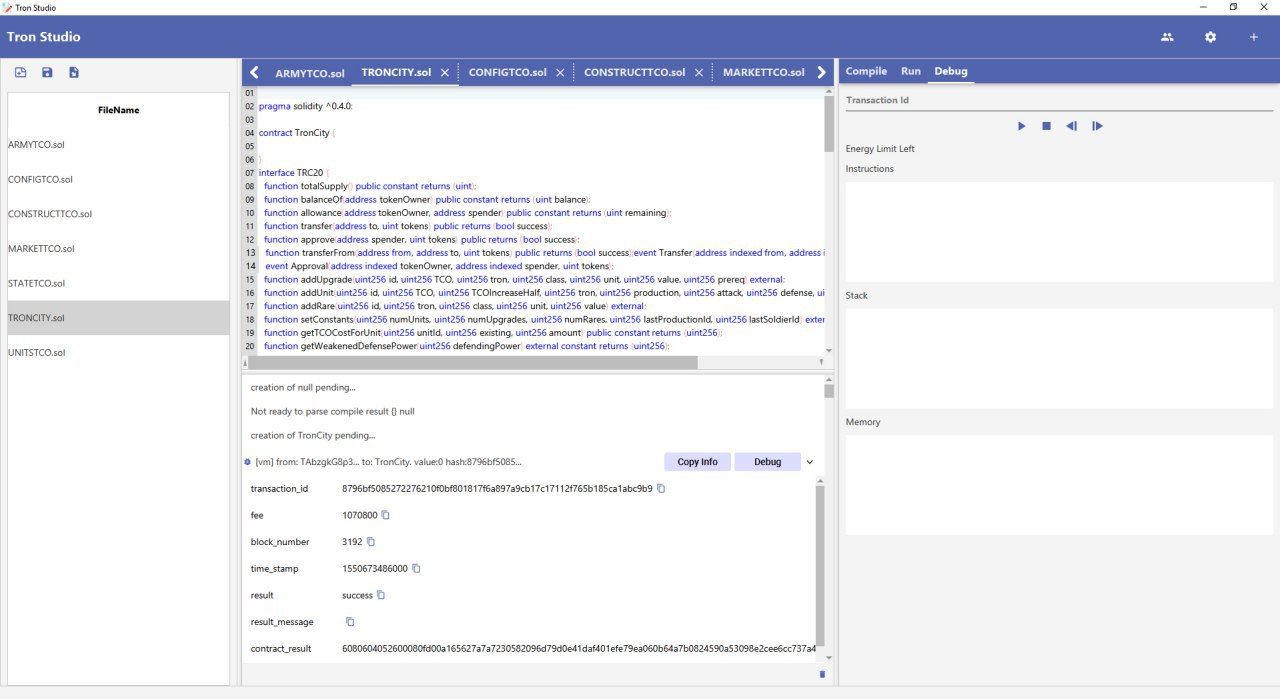
Task: Collapse the transaction details chevron
Action: [x=810, y=462]
